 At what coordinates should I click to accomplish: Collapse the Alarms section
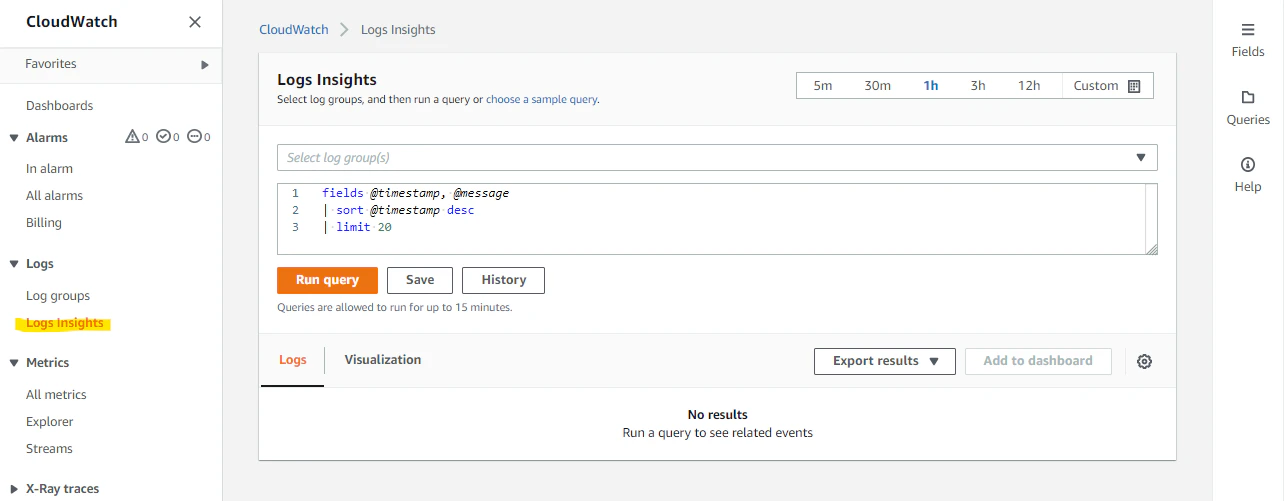[14, 138]
